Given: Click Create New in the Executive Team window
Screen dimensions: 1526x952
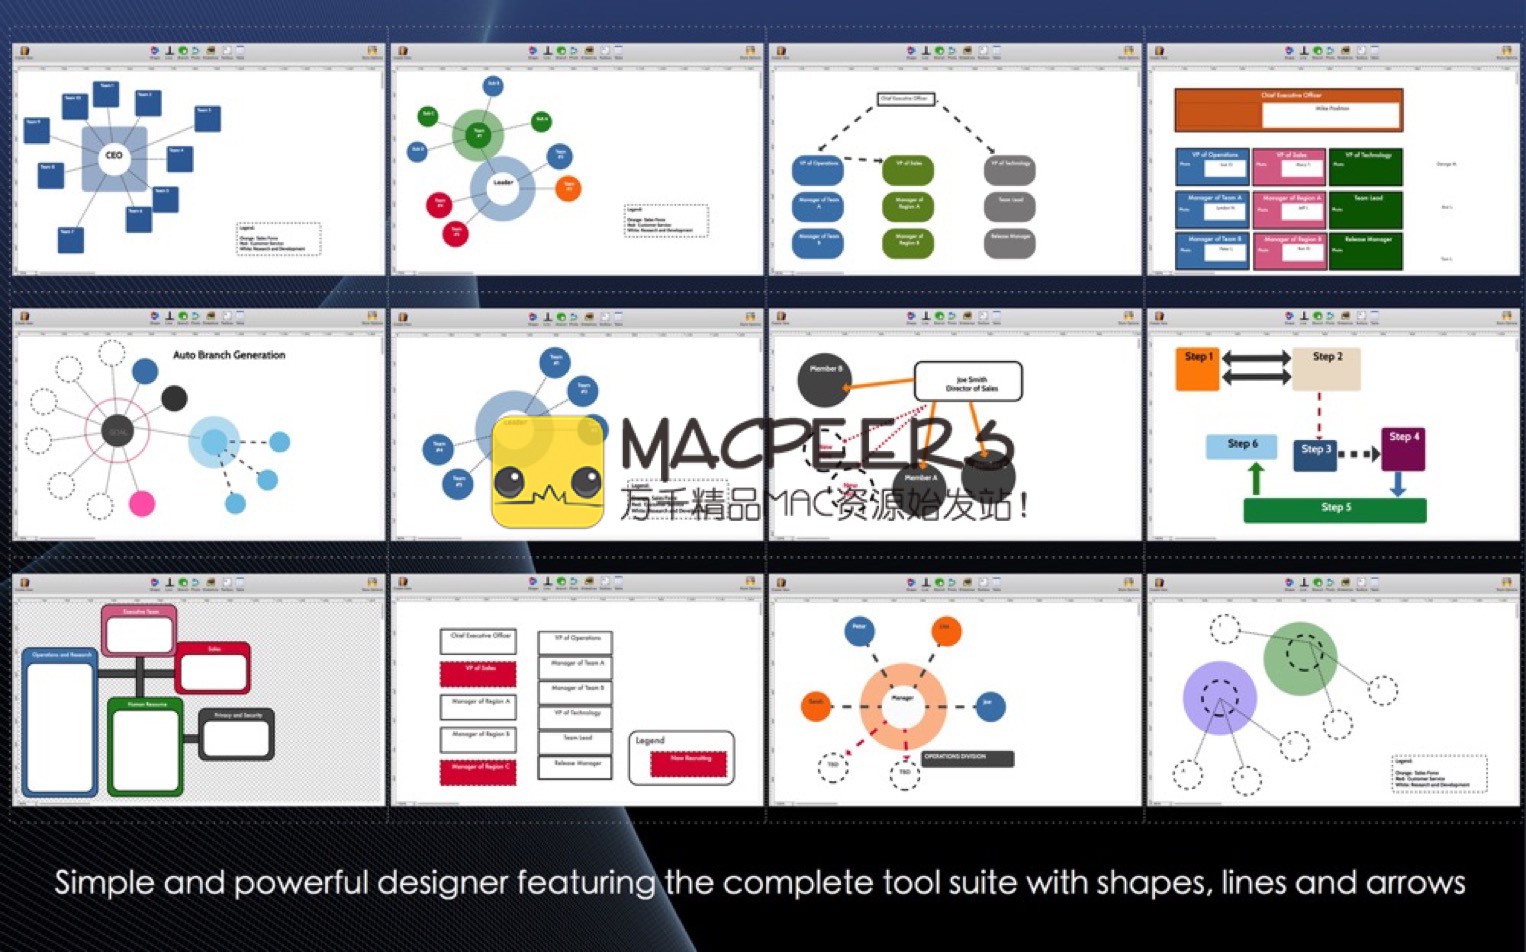Looking at the screenshot, I should [x=24, y=584].
